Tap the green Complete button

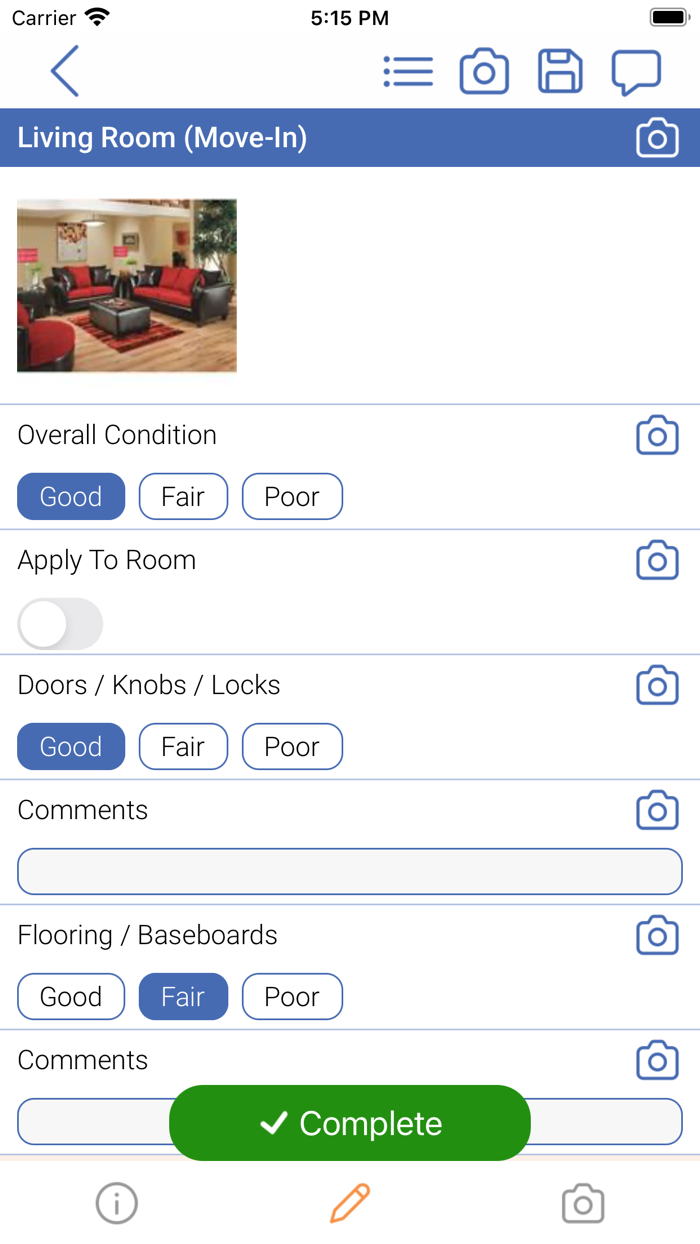click(x=350, y=1123)
